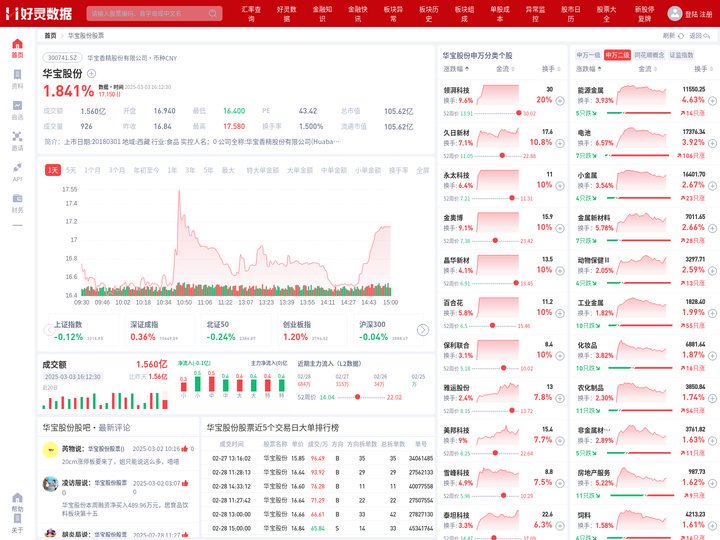The width and height of the screenshot is (720, 540).
Task: Select 1天 chart range
Action: coord(53,170)
